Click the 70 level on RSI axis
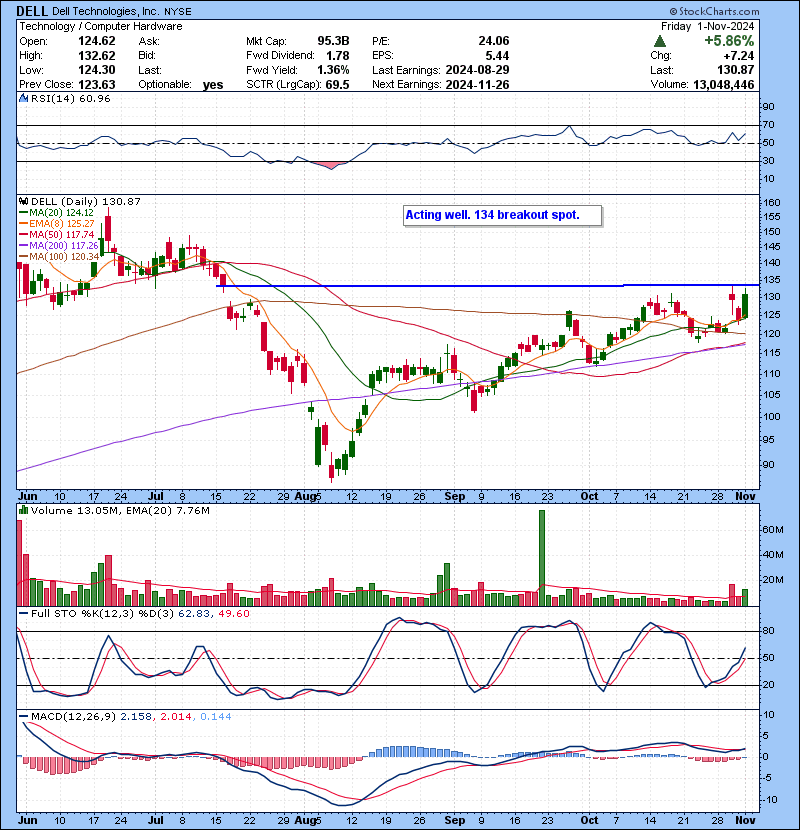The height and width of the screenshot is (830, 800). (x=768, y=125)
